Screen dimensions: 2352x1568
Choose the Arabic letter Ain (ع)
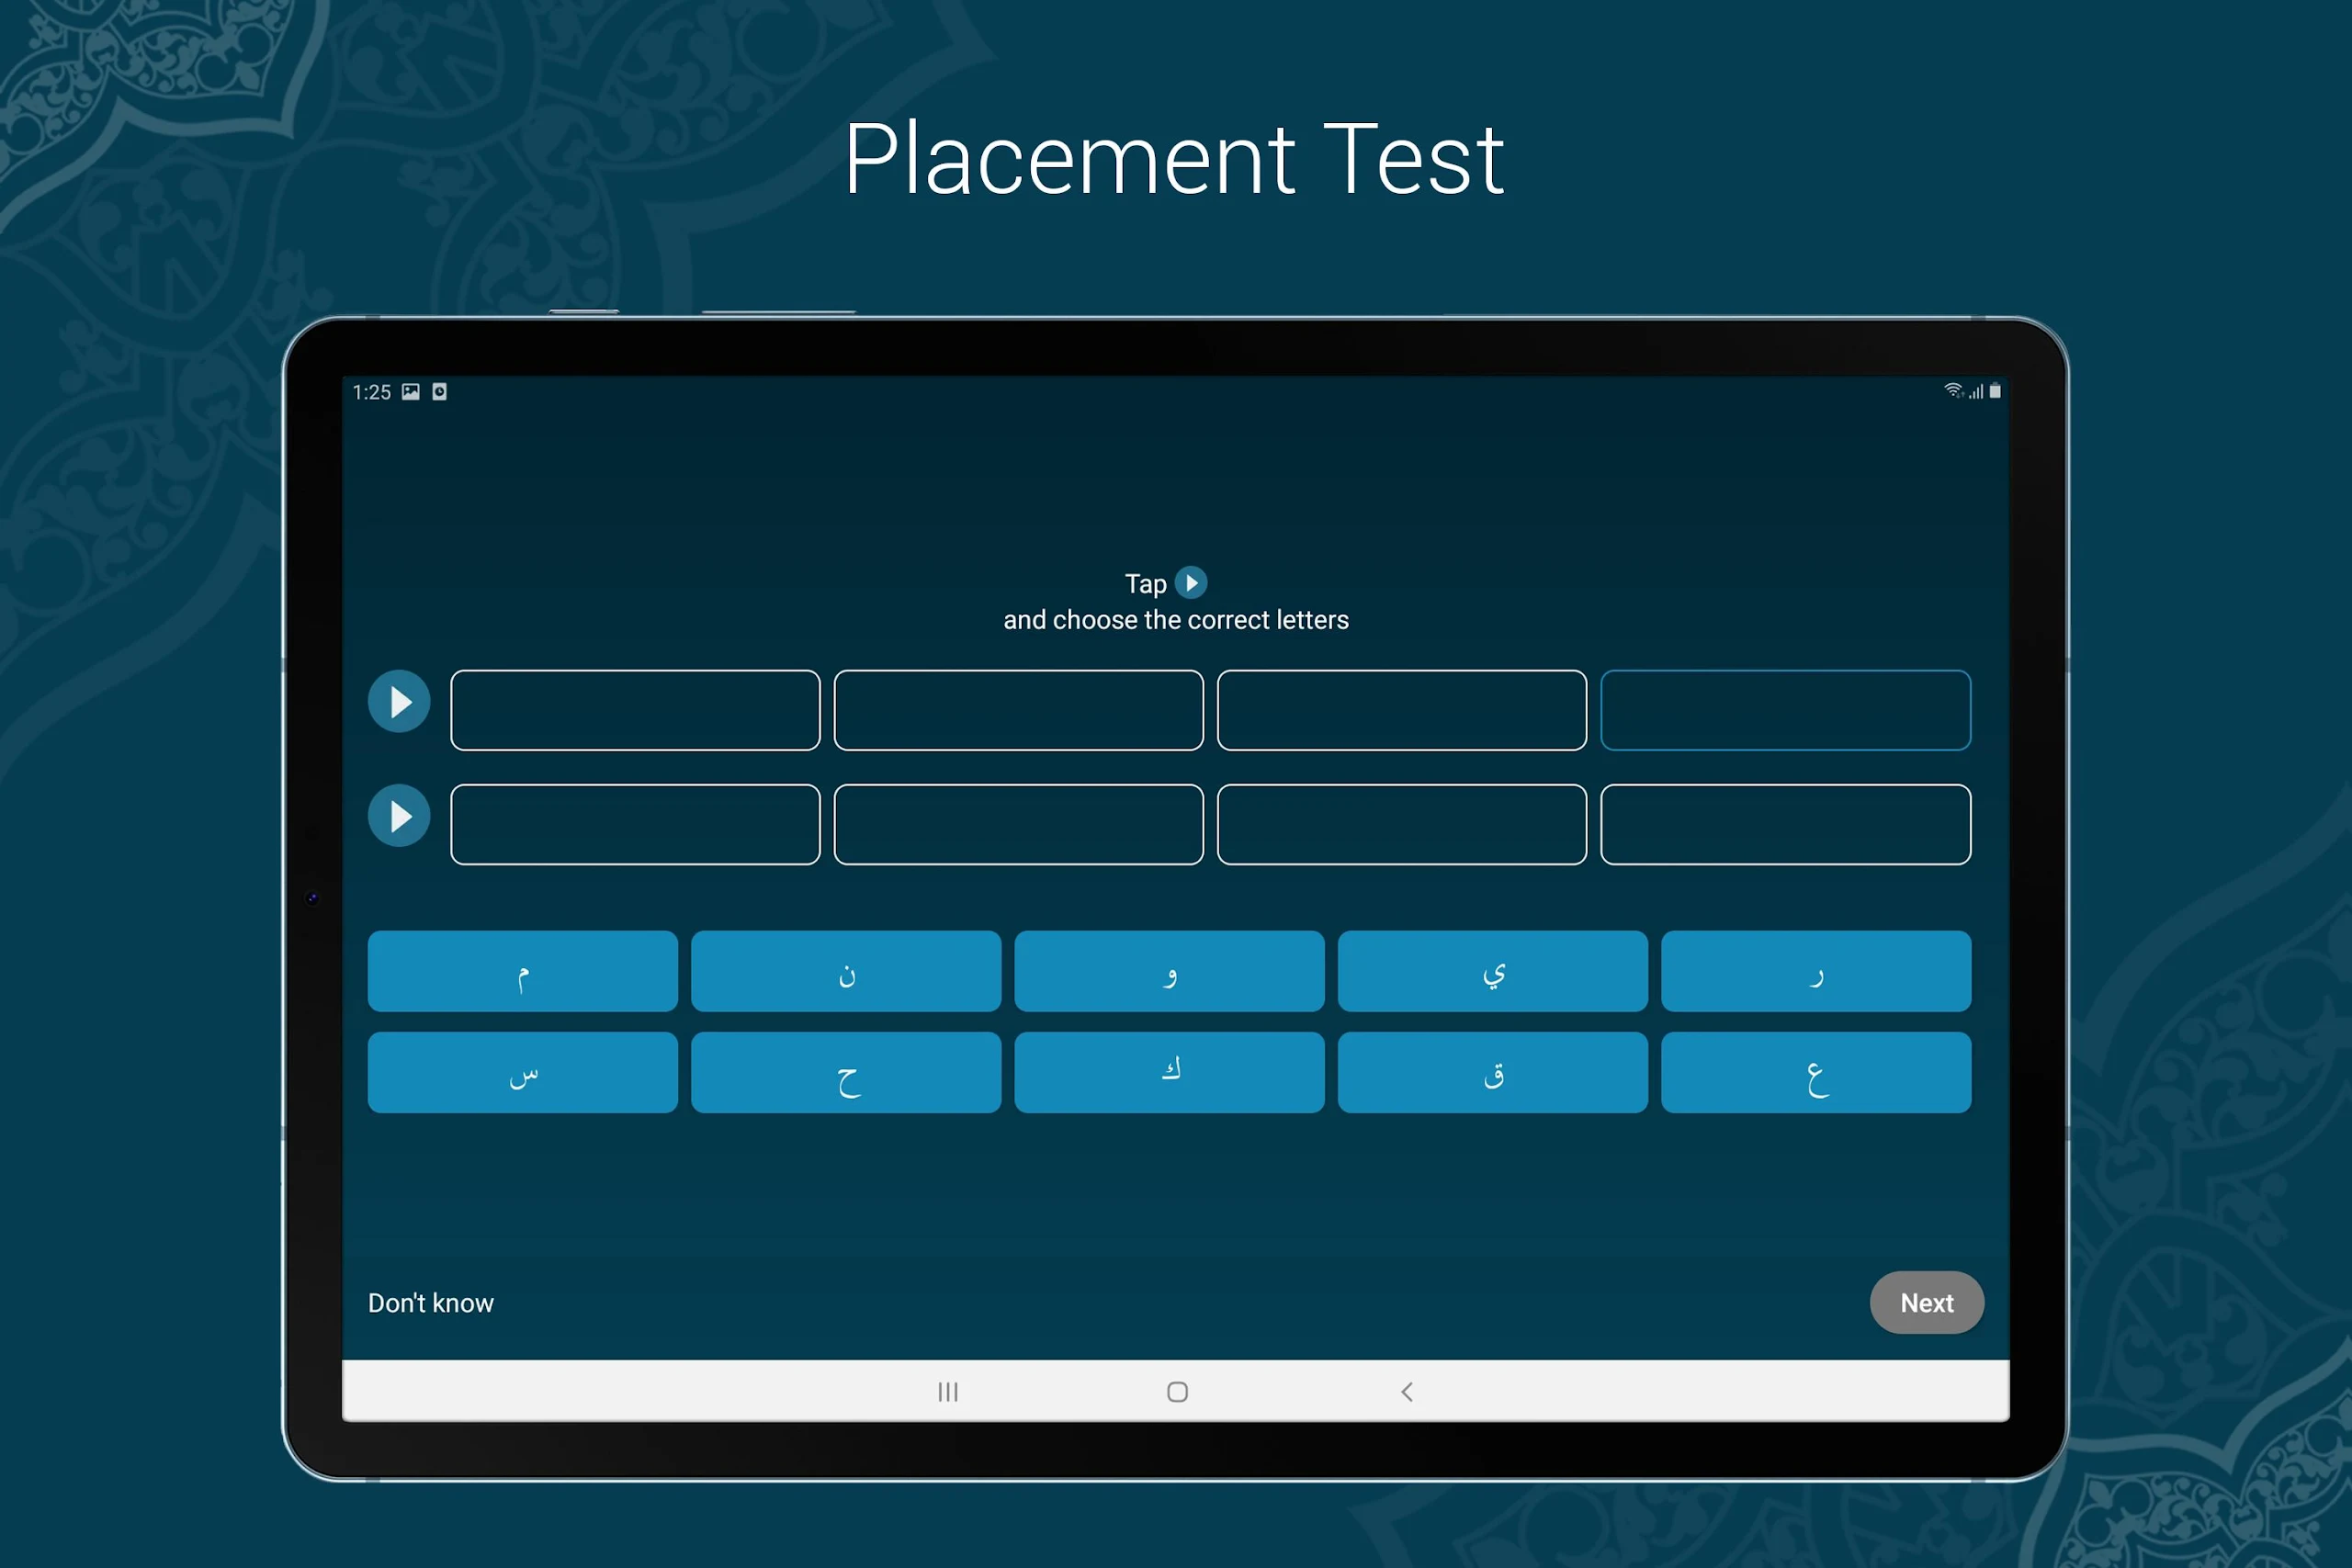pos(1815,1072)
